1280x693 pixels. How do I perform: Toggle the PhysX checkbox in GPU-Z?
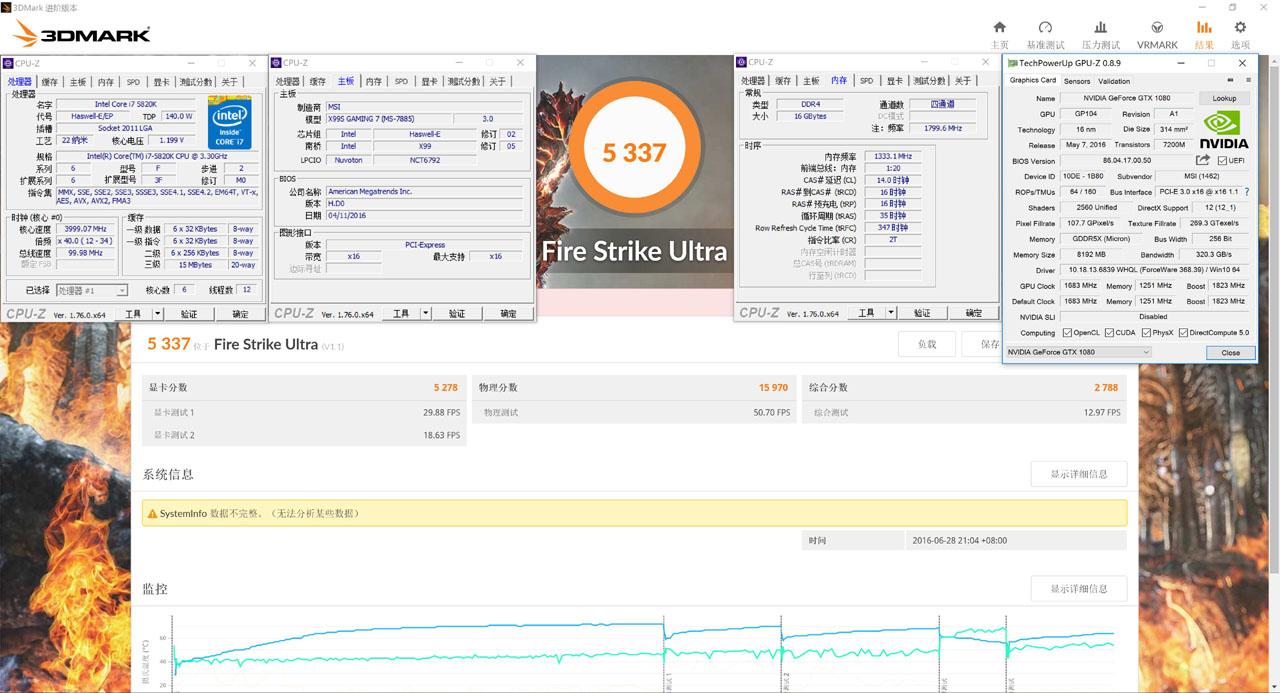point(1147,333)
